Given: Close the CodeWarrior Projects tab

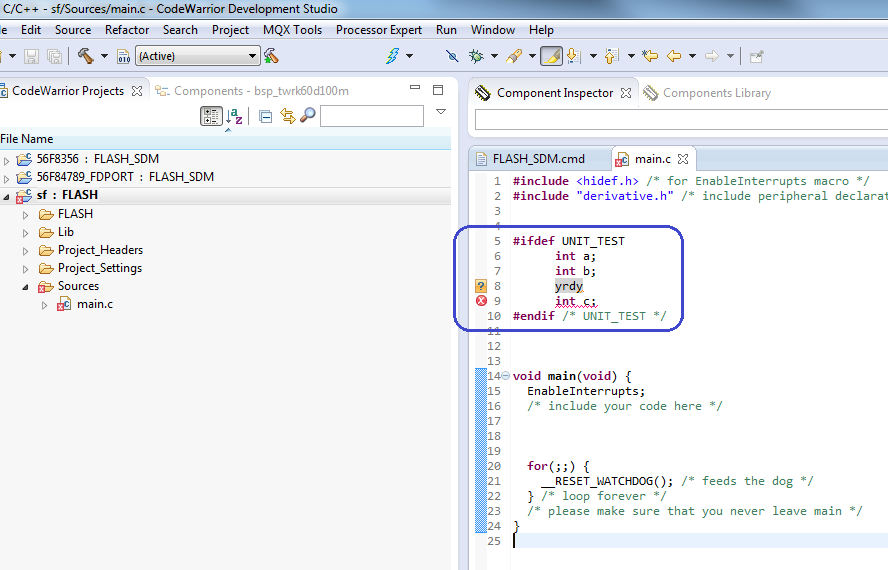Looking at the screenshot, I should click(x=137, y=91).
